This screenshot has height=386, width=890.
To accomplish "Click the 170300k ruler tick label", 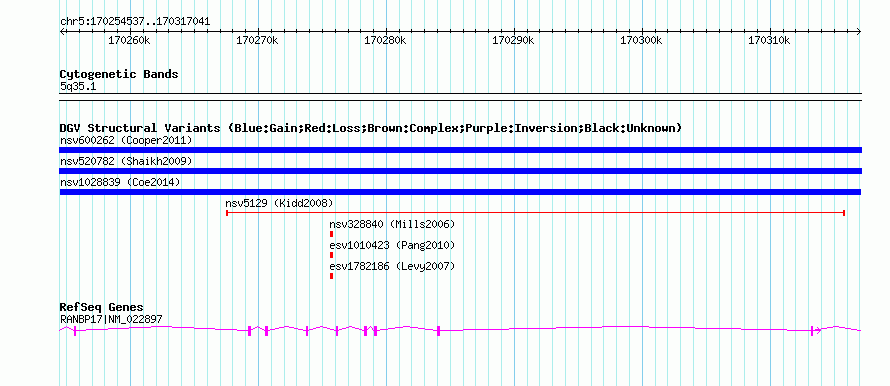I will [642, 41].
